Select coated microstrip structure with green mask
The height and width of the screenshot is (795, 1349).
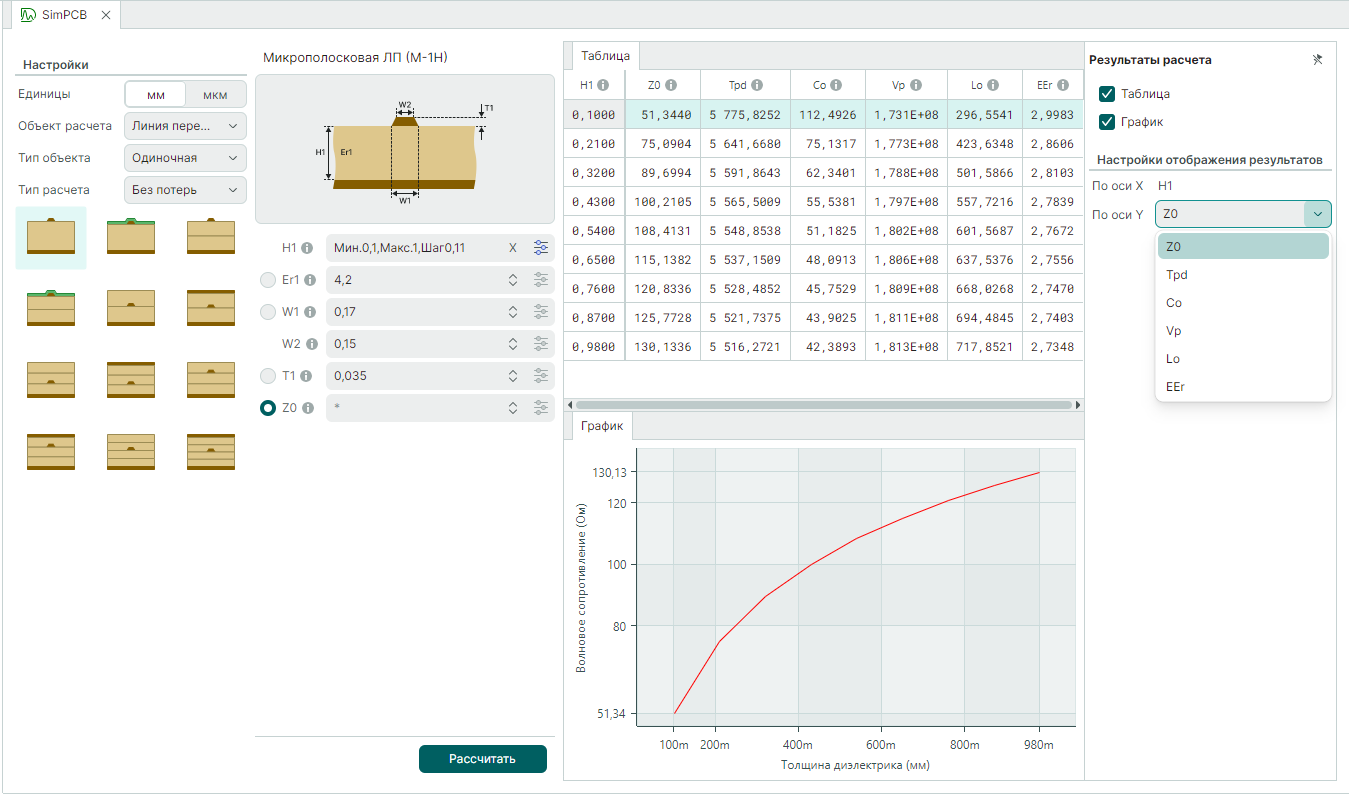click(131, 237)
